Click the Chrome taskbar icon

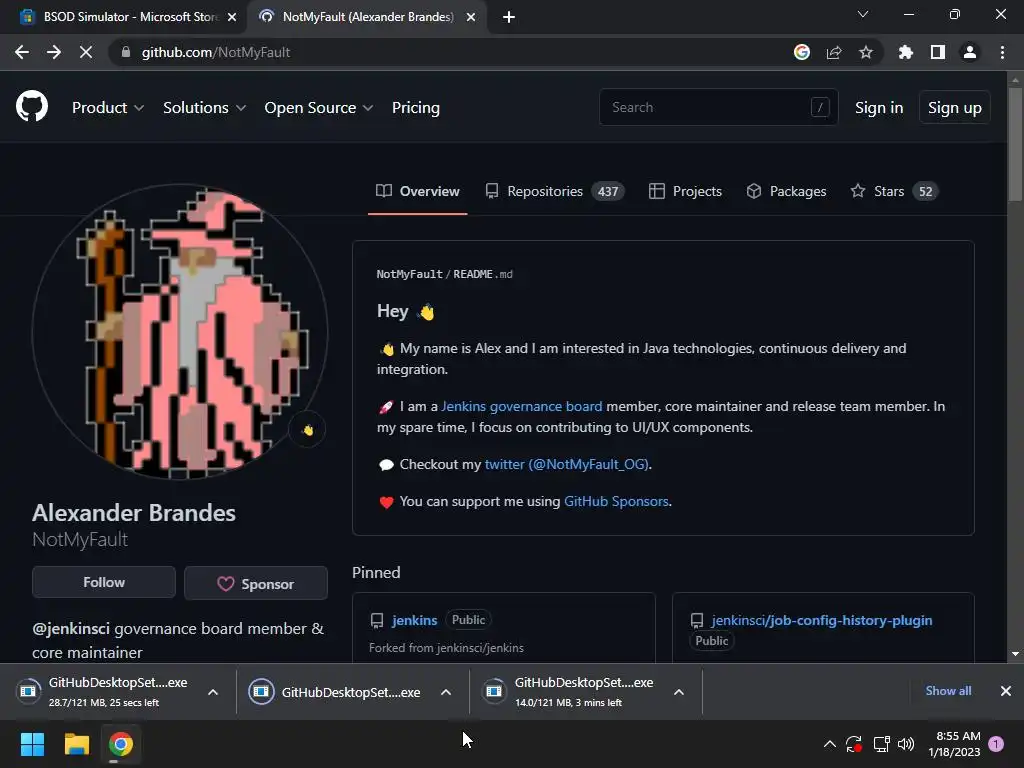(x=121, y=744)
